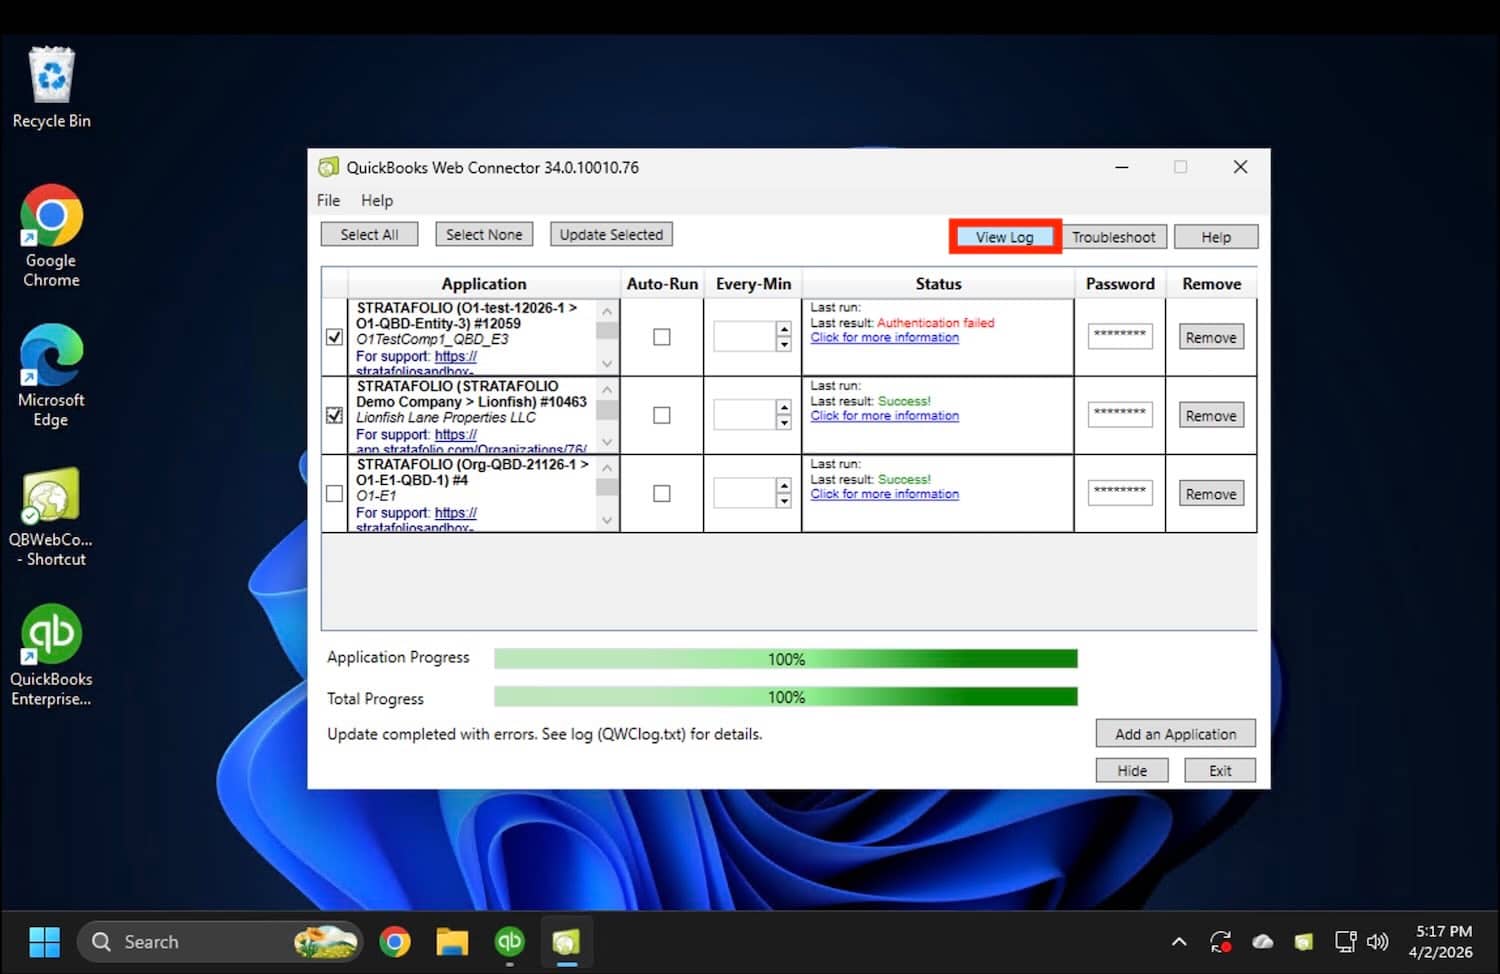Screen dimensions: 1500x974
Task: Click password field for Lionfish application
Action: (x=1119, y=415)
